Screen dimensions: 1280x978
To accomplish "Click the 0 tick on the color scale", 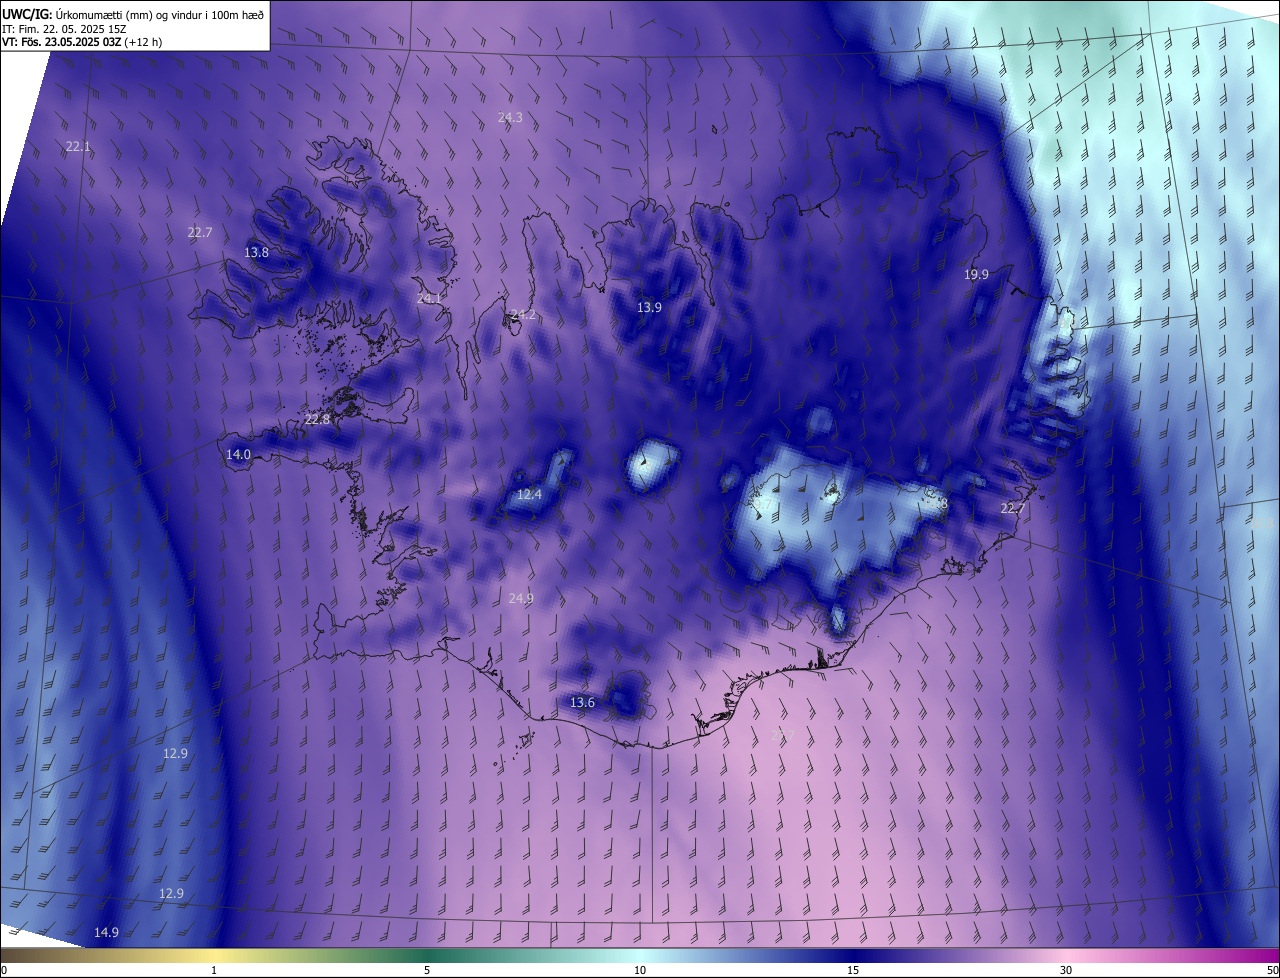I will click(x=4, y=970).
